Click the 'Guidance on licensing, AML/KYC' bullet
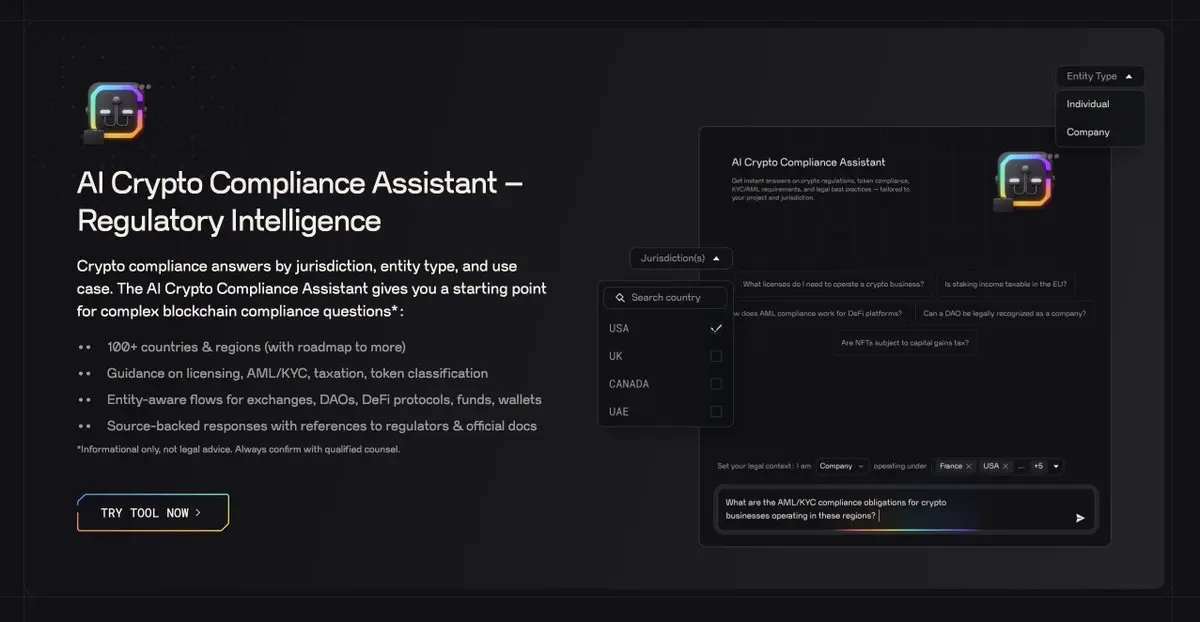This screenshot has height=622, width=1200. (x=297, y=373)
